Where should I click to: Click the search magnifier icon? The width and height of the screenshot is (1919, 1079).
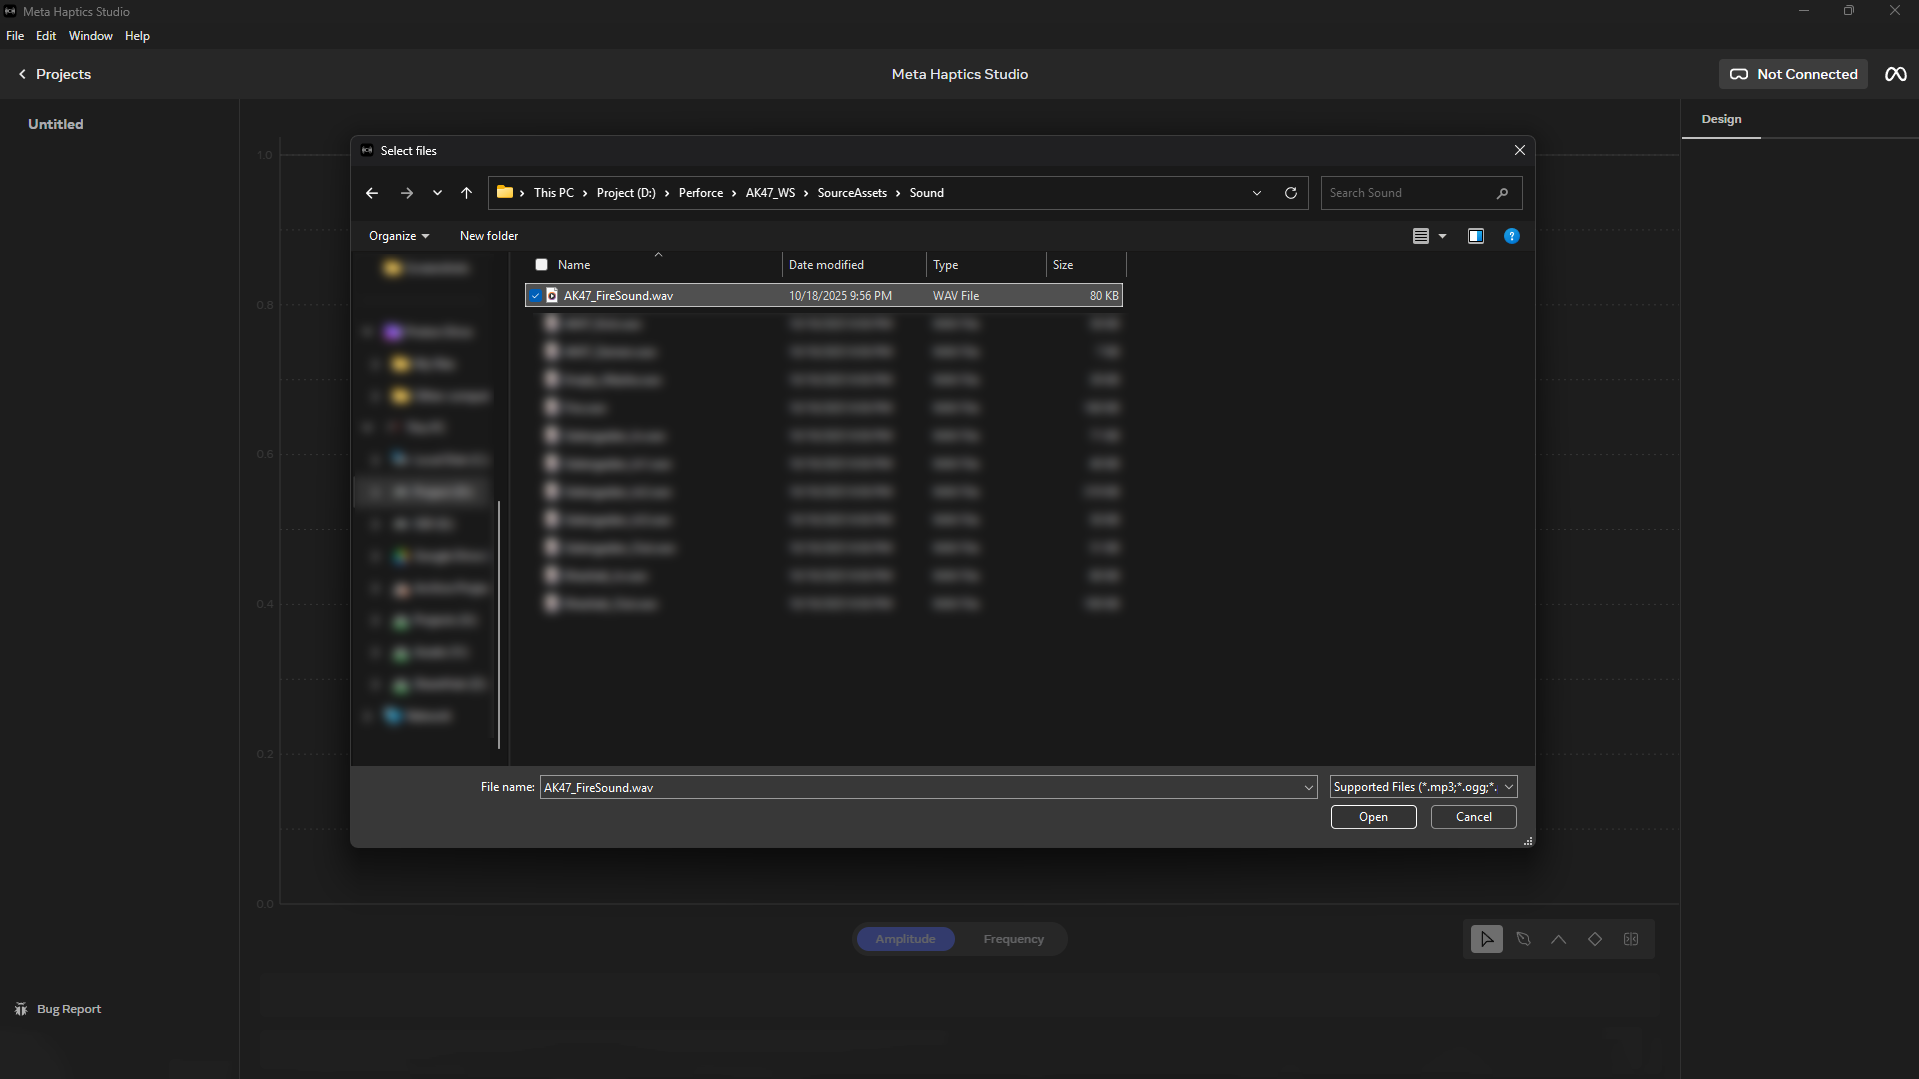[1502, 193]
